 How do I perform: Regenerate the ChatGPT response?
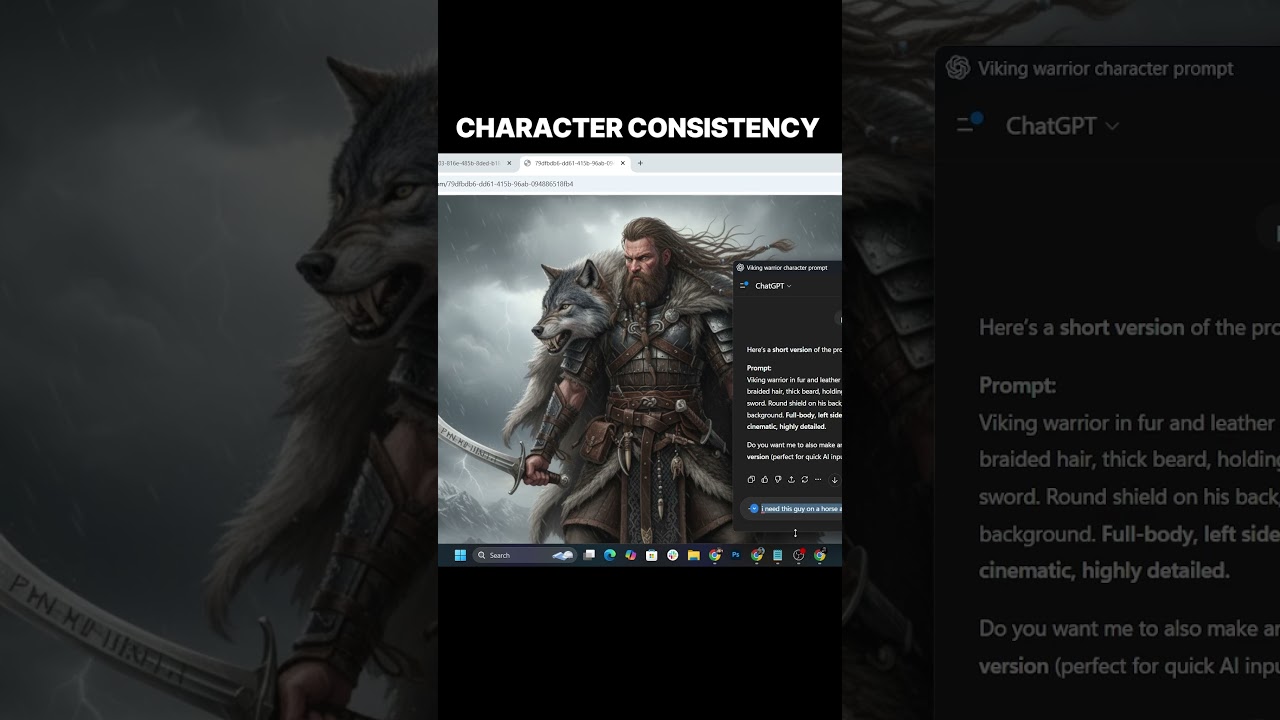click(x=805, y=479)
